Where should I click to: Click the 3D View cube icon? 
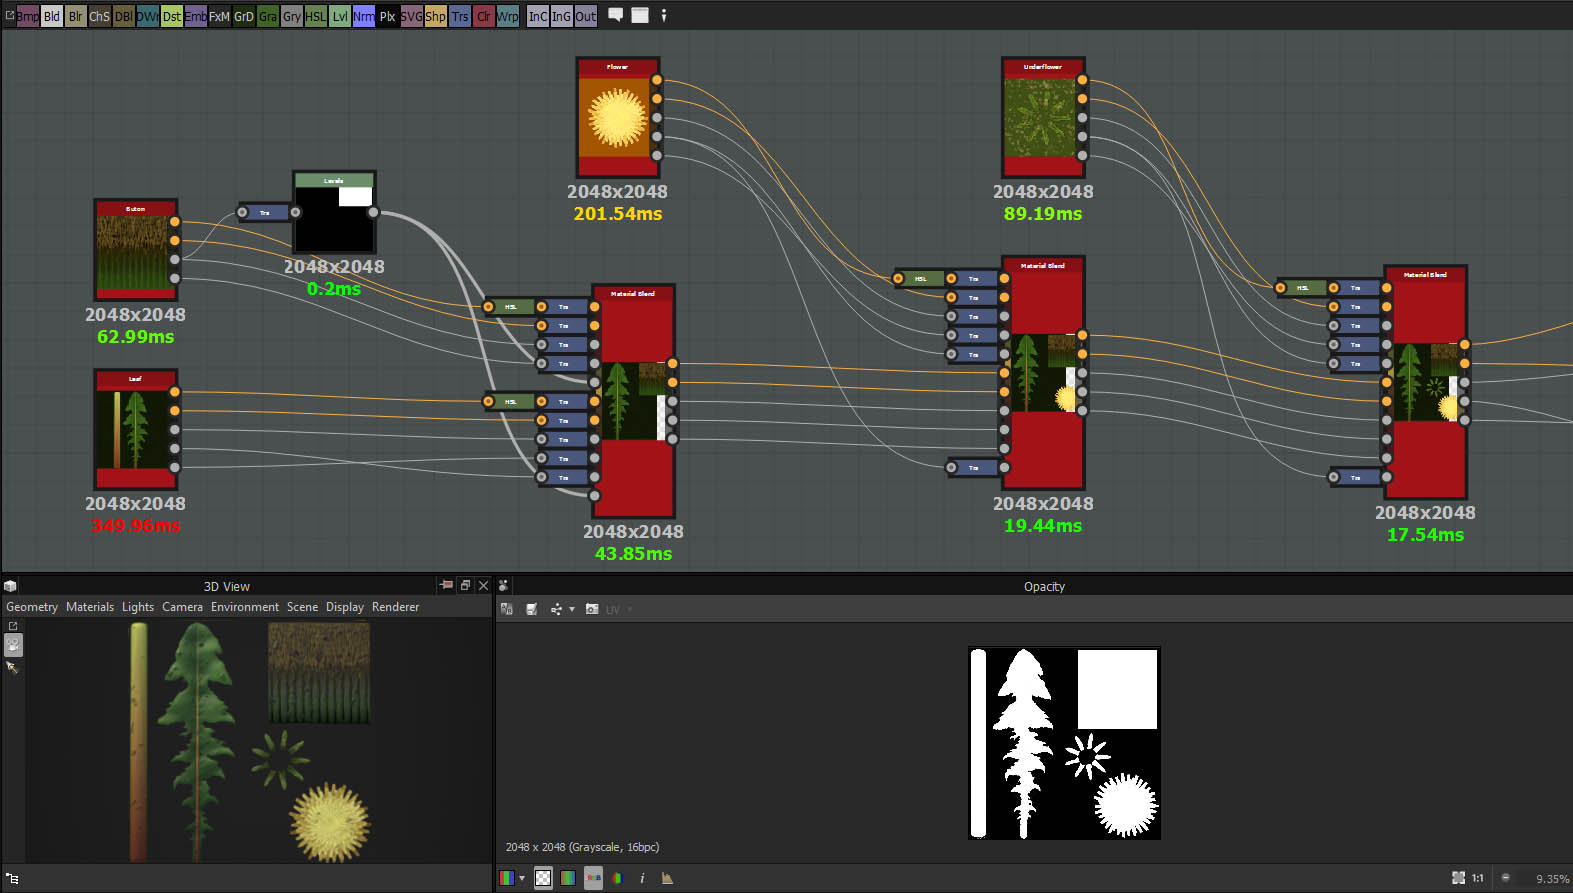(x=10, y=586)
